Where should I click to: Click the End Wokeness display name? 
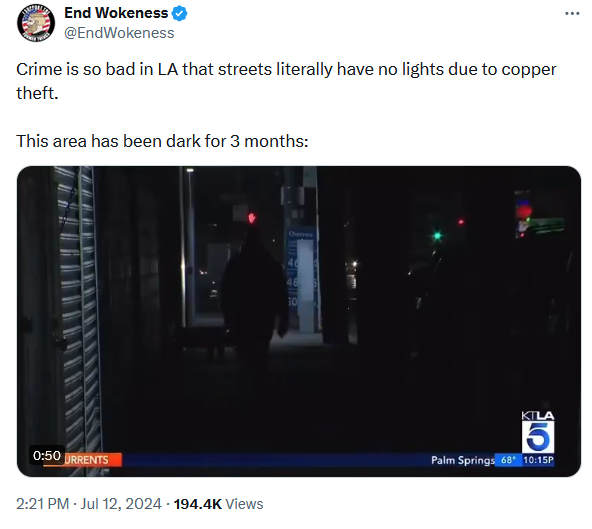116,13
